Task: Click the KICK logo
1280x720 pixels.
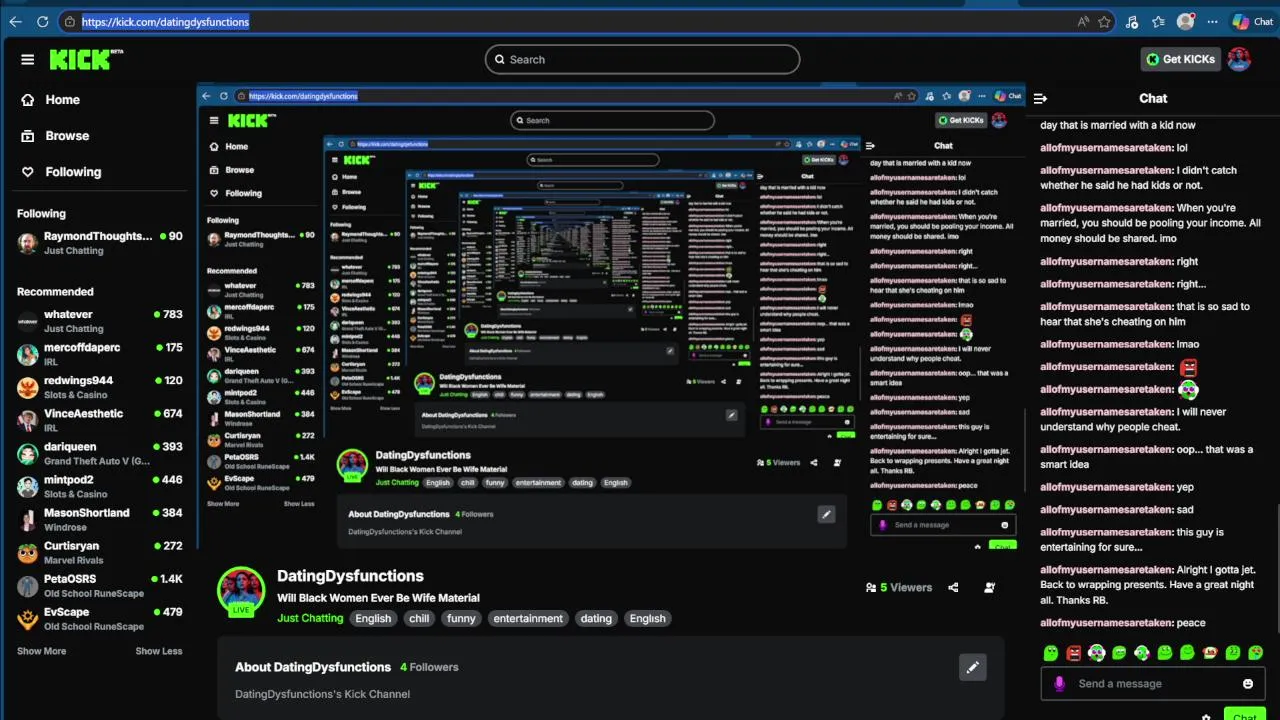Action: 86,59
